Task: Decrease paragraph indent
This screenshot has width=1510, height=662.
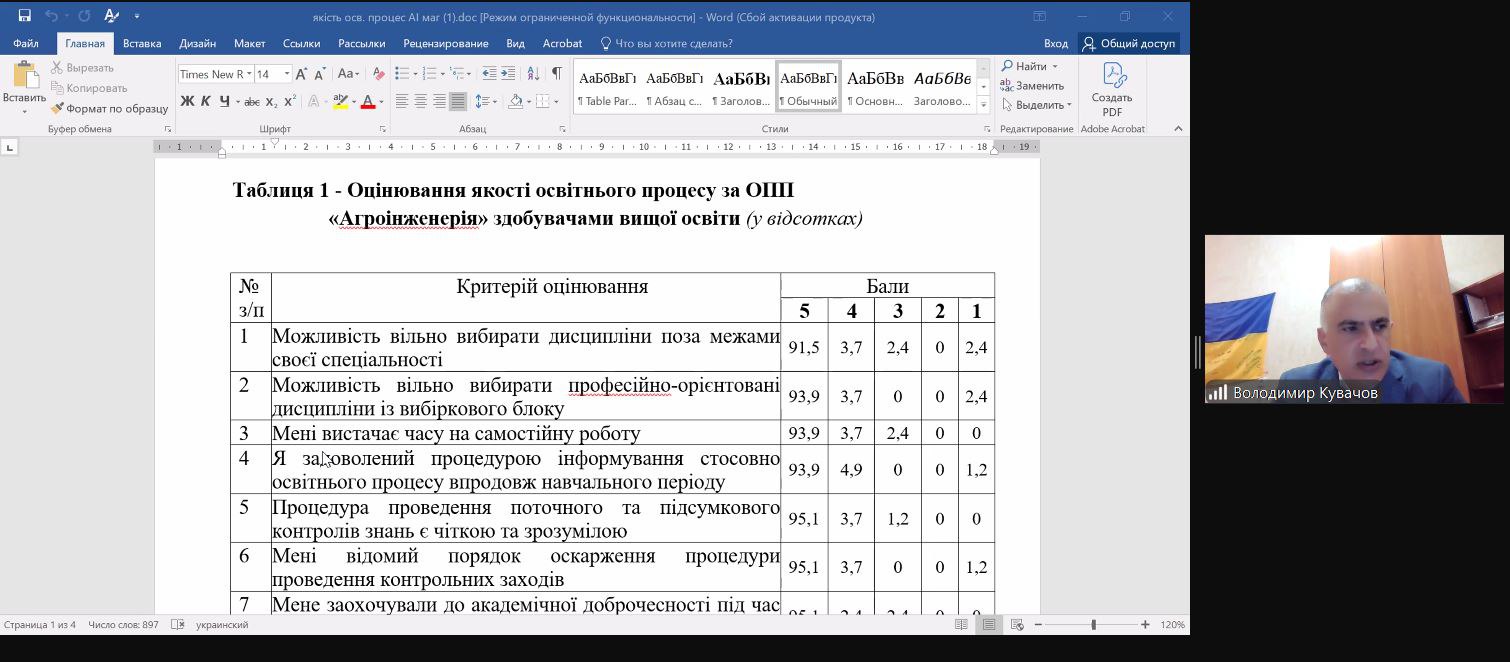Action: click(x=489, y=74)
